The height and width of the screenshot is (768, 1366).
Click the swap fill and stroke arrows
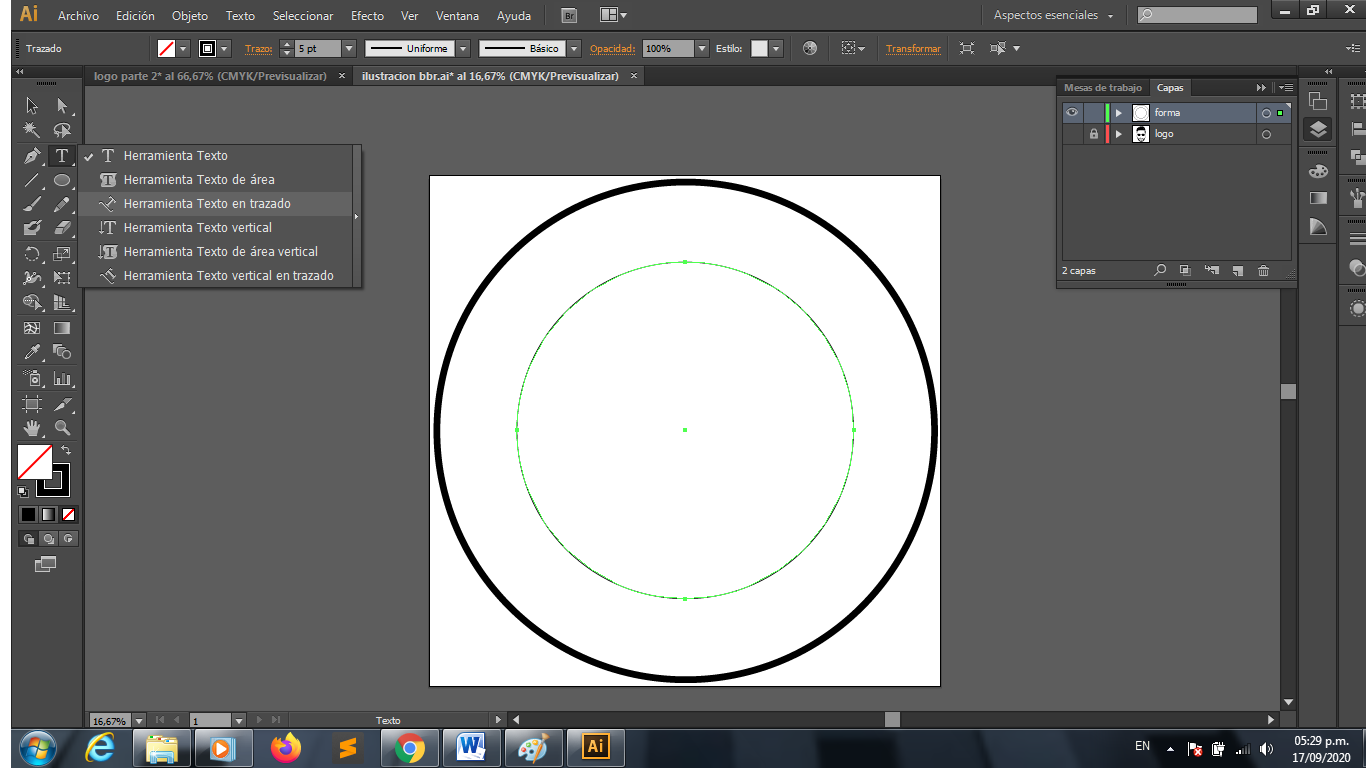click(66, 451)
